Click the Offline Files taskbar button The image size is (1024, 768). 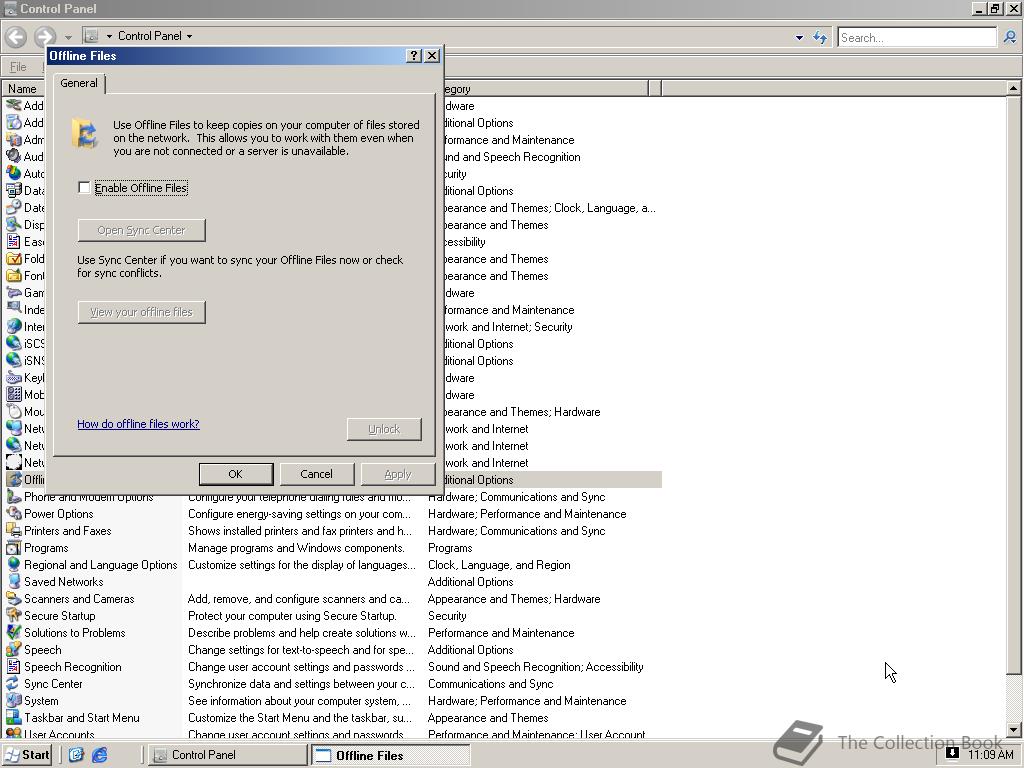pyautogui.click(x=390, y=755)
